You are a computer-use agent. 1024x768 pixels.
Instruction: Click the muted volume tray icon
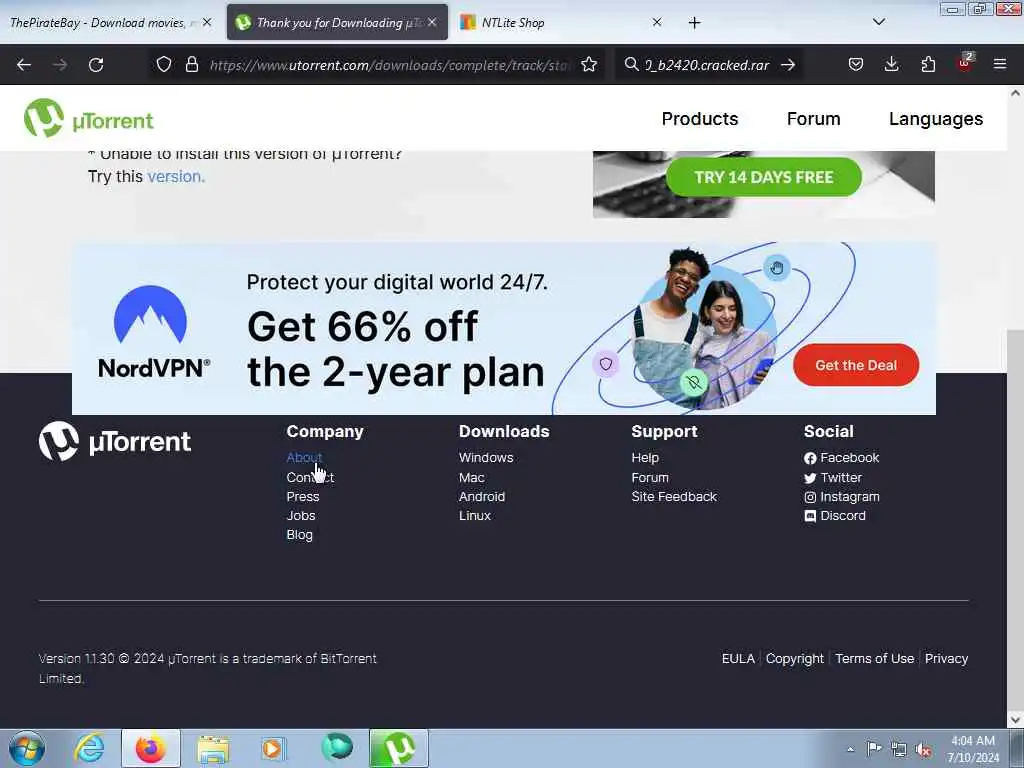[x=923, y=750]
